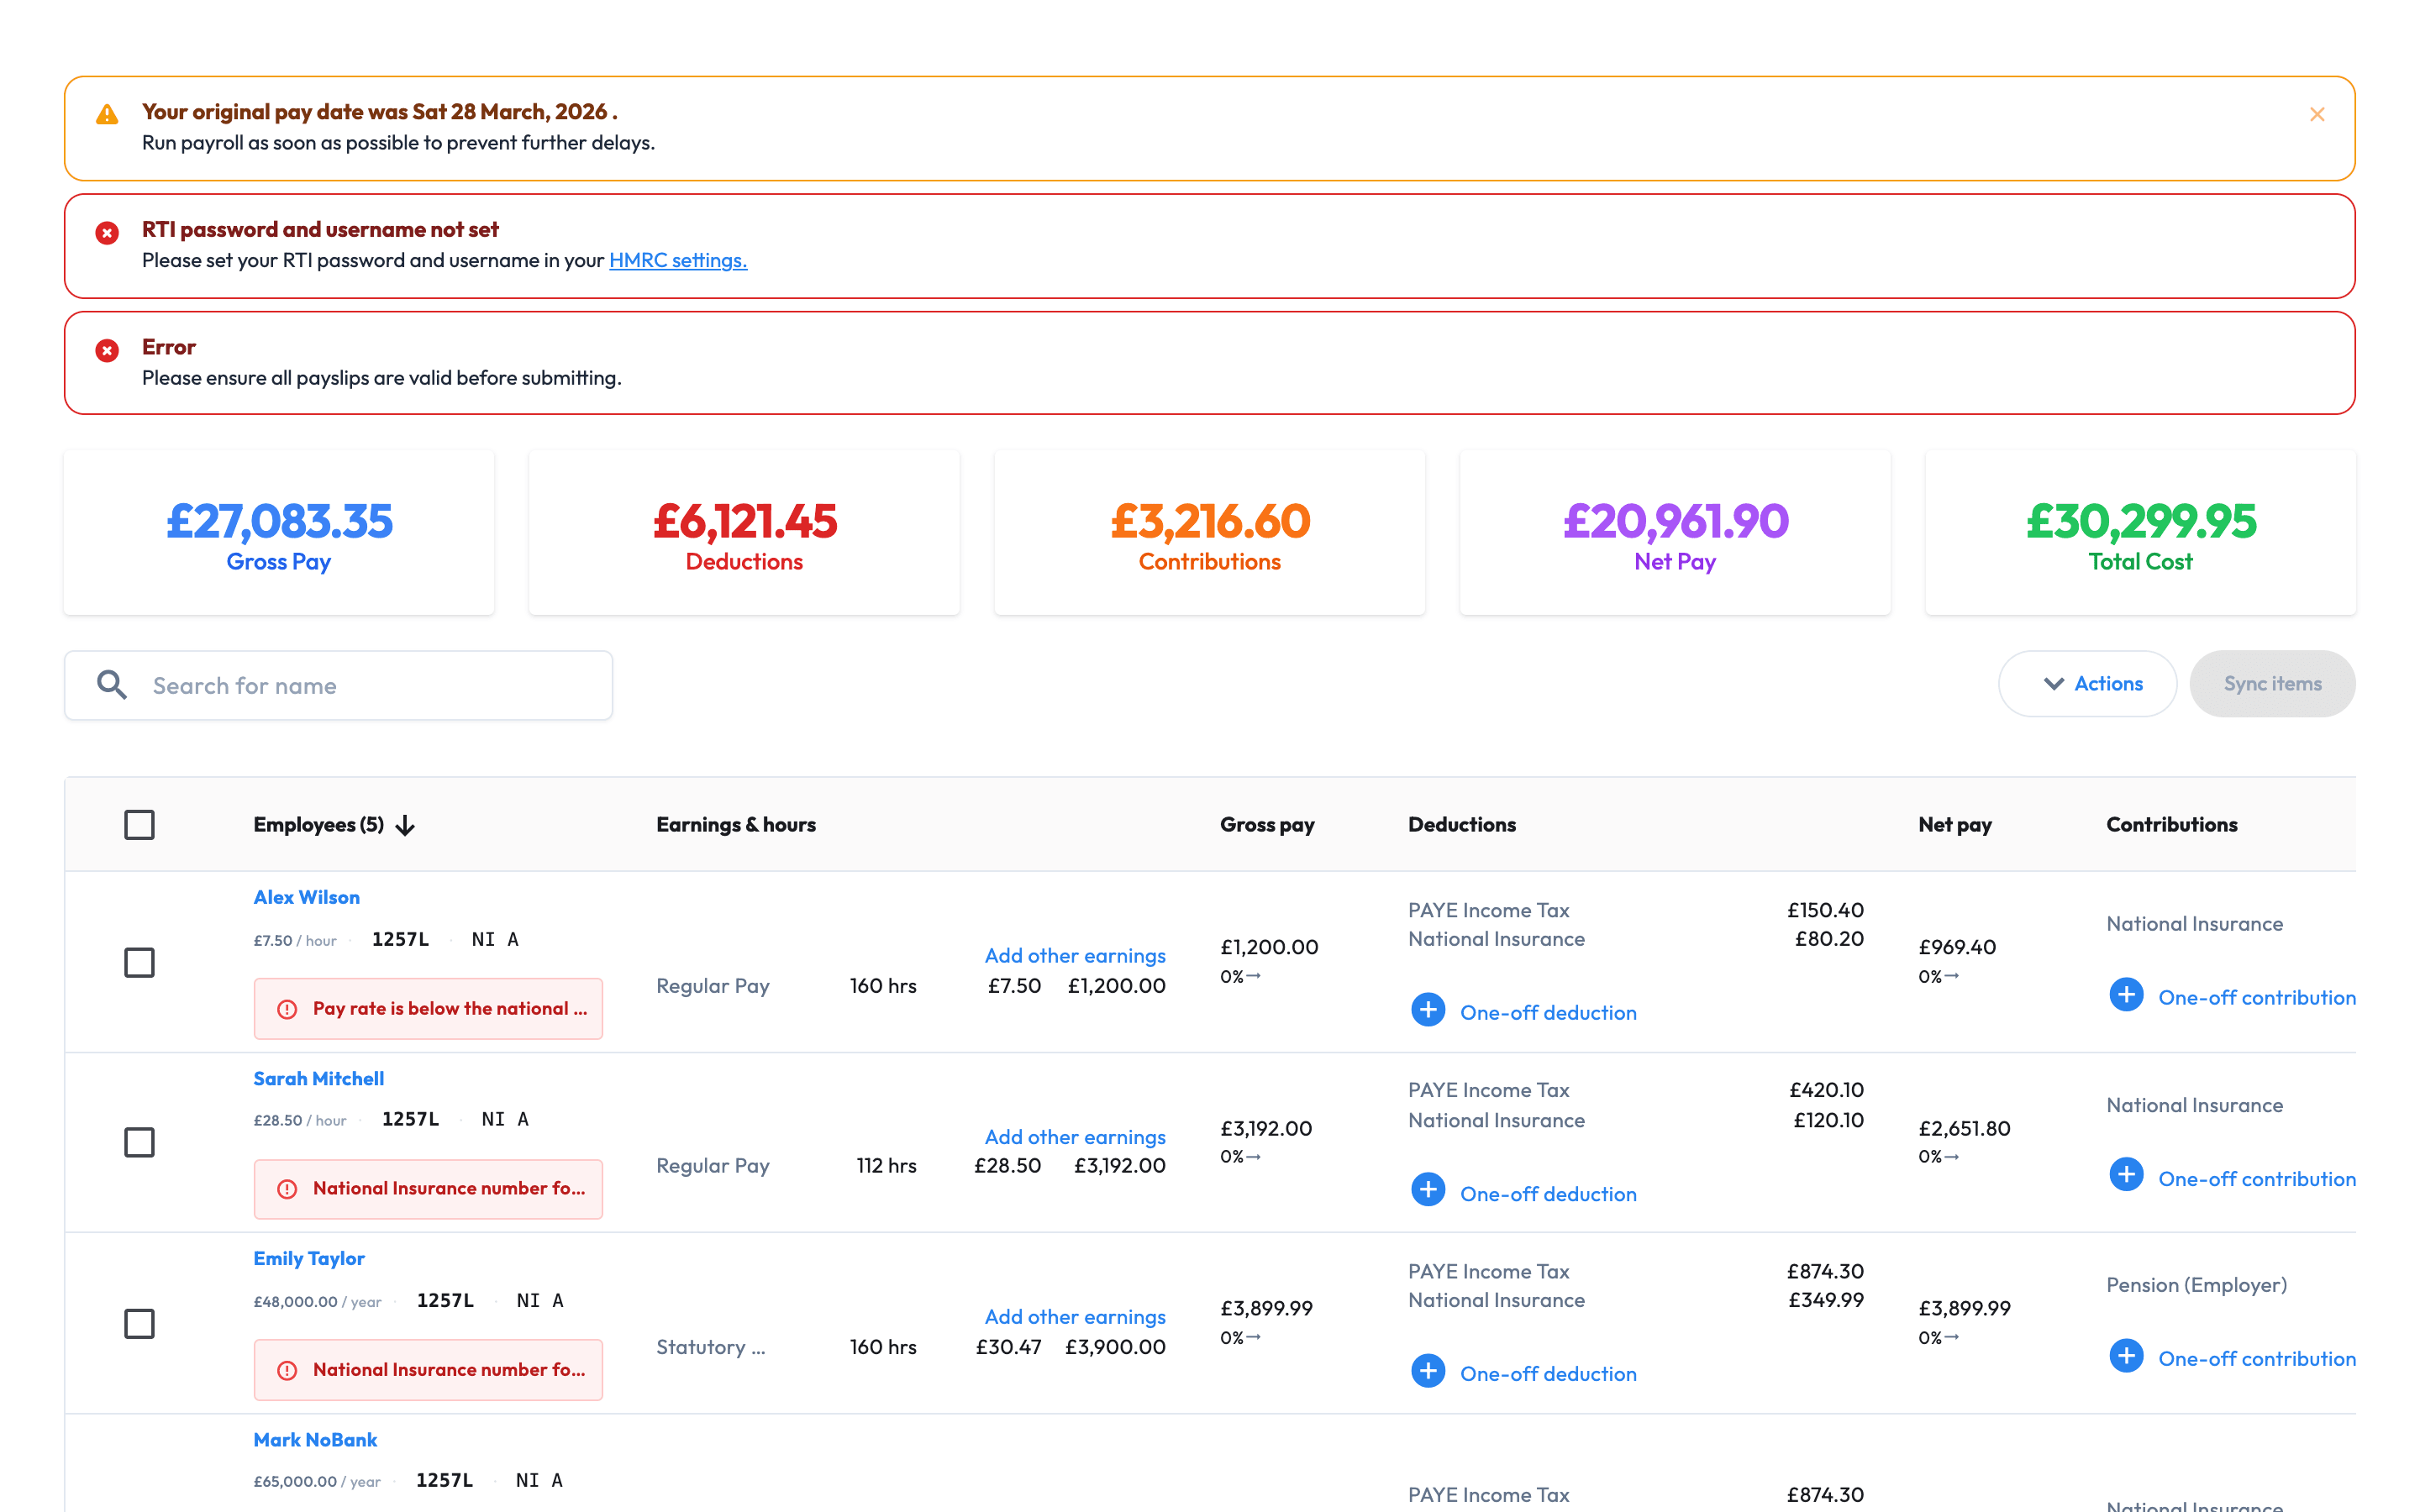The width and height of the screenshot is (2420, 1512).
Task: Click plus icon for Sarah Mitchell's one-off deduction
Action: click(x=1428, y=1190)
